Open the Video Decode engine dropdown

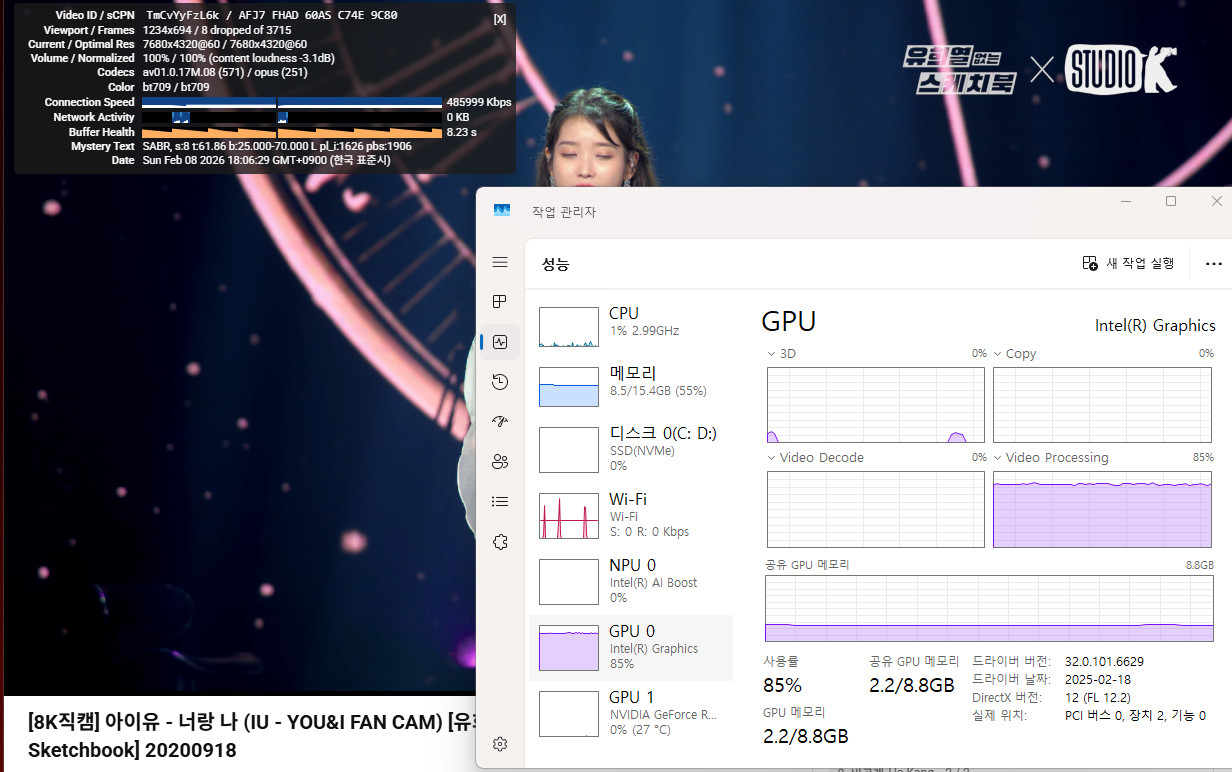click(772, 458)
